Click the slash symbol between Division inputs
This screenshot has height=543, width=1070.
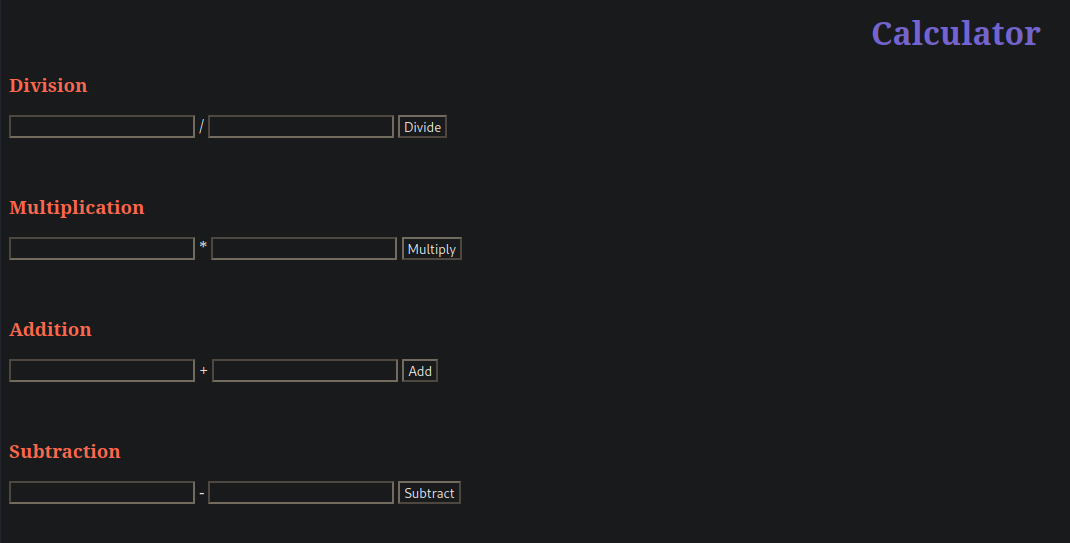201,127
